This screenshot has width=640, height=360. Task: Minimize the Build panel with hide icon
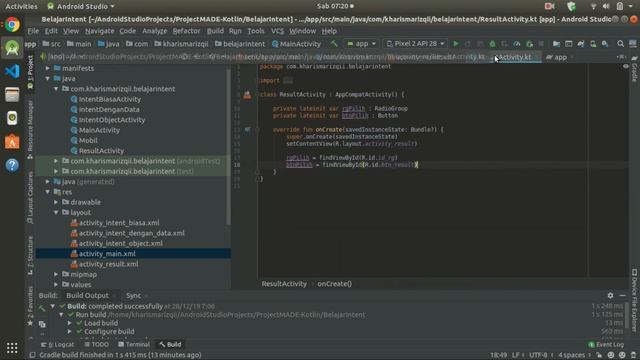click(x=622, y=295)
